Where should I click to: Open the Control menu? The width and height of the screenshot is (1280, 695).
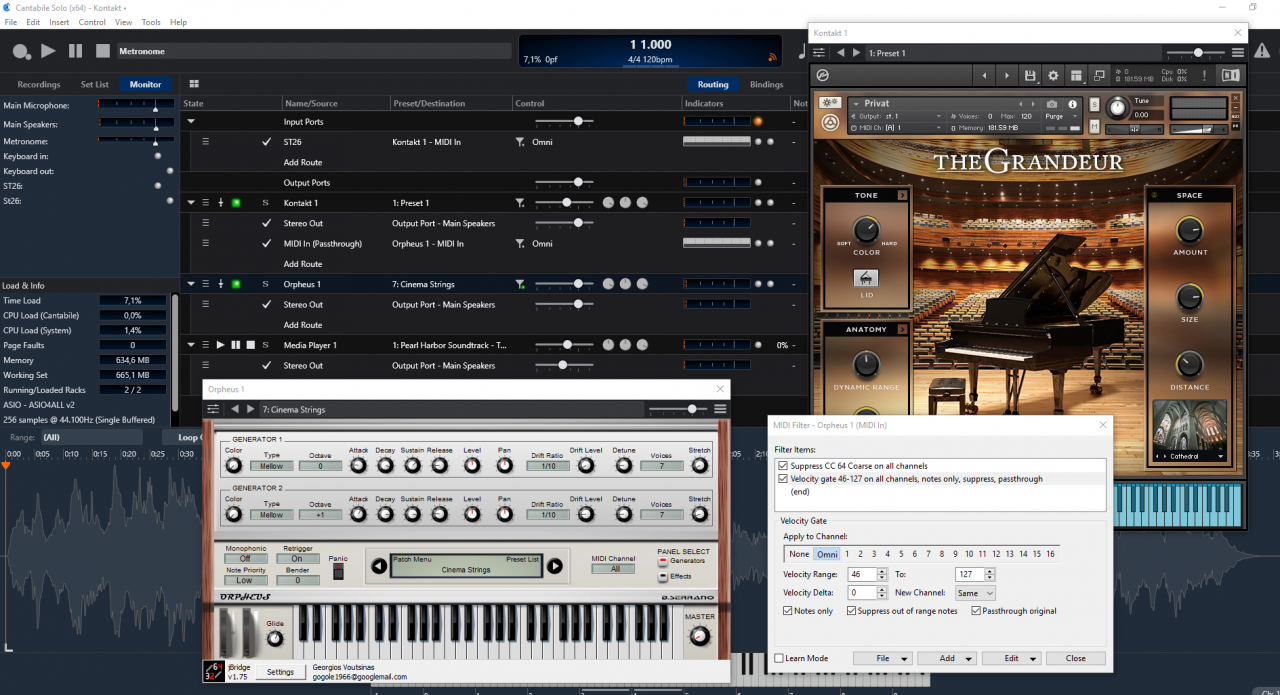pos(92,22)
